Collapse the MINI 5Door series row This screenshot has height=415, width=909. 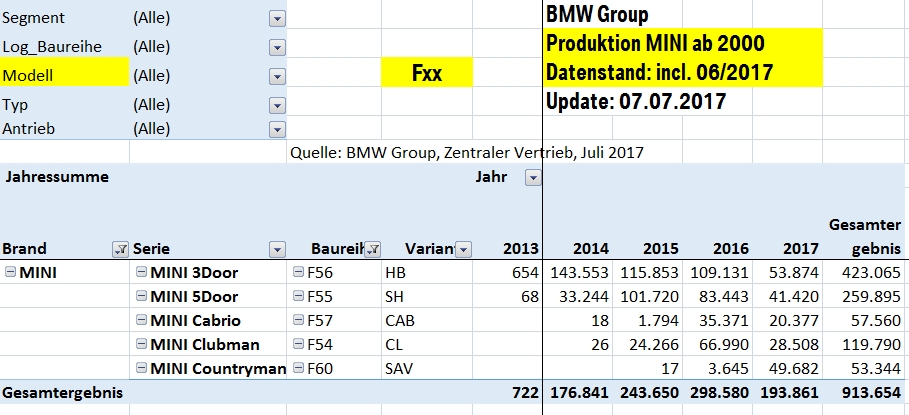[x=141, y=296]
